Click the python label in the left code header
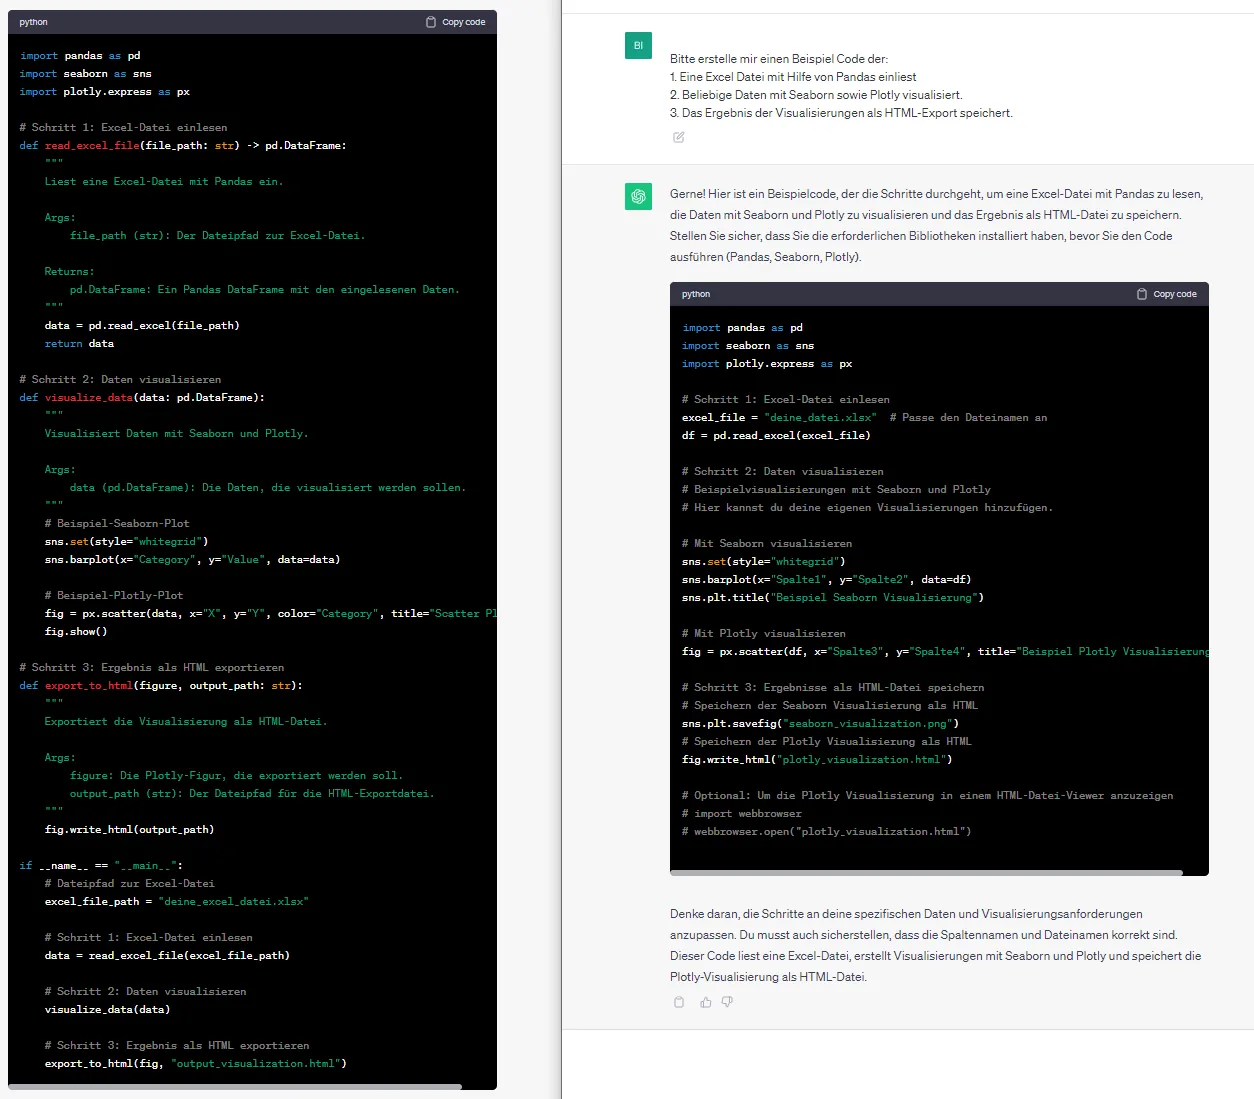Image resolution: width=1254 pixels, height=1099 pixels. click(x=34, y=22)
